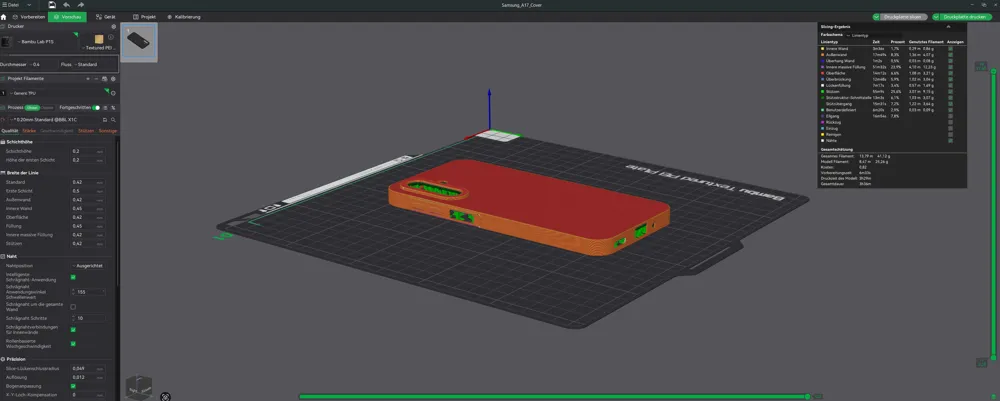Image resolution: width=1000 pixels, height=401 pixels.
Task: Uncheck Schrägnahtverbindungen für Innenwände checkbox
Action: pyautogui.click(x=73, y=330)
